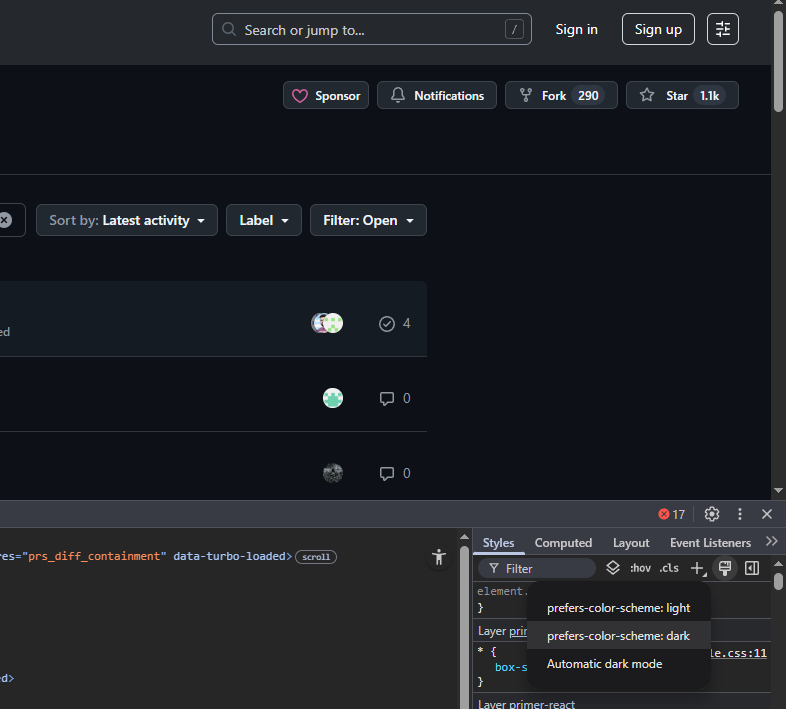Image resolution: width=786 pixels, height=709 pixels.
Task: Switch to the Styles tab
Action: [x=498, y=543]
